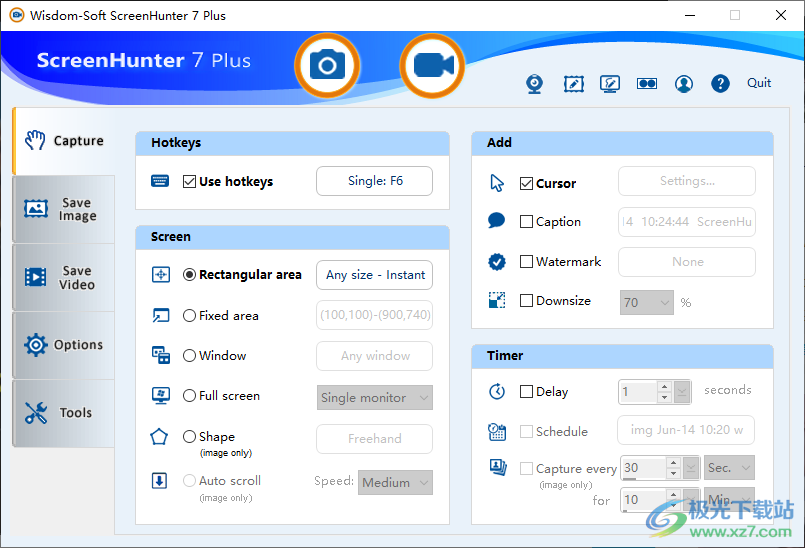Switch to the Save Video tab
Image resolution: width=805 pixels, height=548 pixels.
[x=64, y=277]
